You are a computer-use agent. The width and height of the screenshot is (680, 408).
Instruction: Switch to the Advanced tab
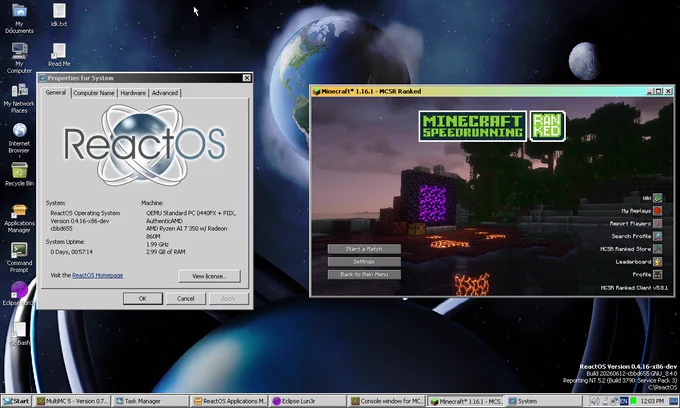point(165,93)
